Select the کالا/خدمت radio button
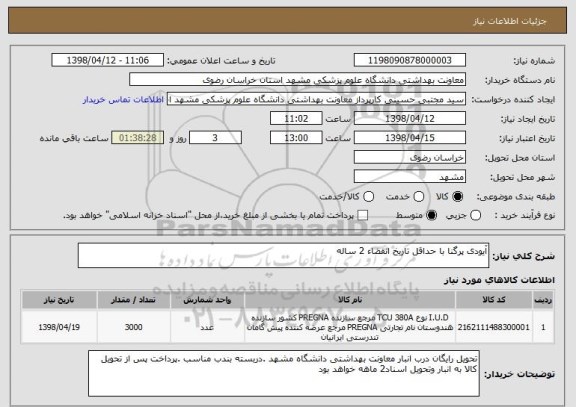Image resolution: width=576 pixels, height=407 pixels. (x=368, y=197)
